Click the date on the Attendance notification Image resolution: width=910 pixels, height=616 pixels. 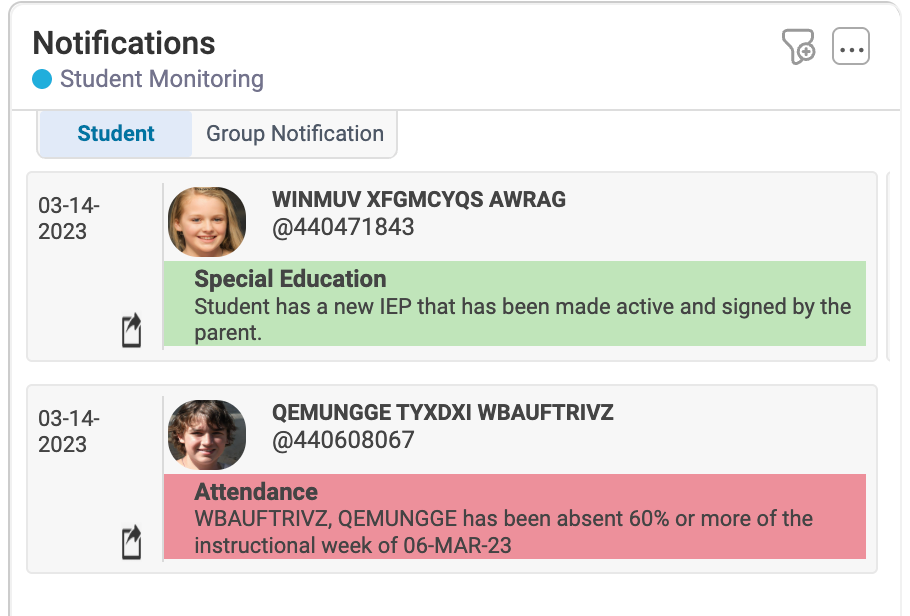(69, 431)
